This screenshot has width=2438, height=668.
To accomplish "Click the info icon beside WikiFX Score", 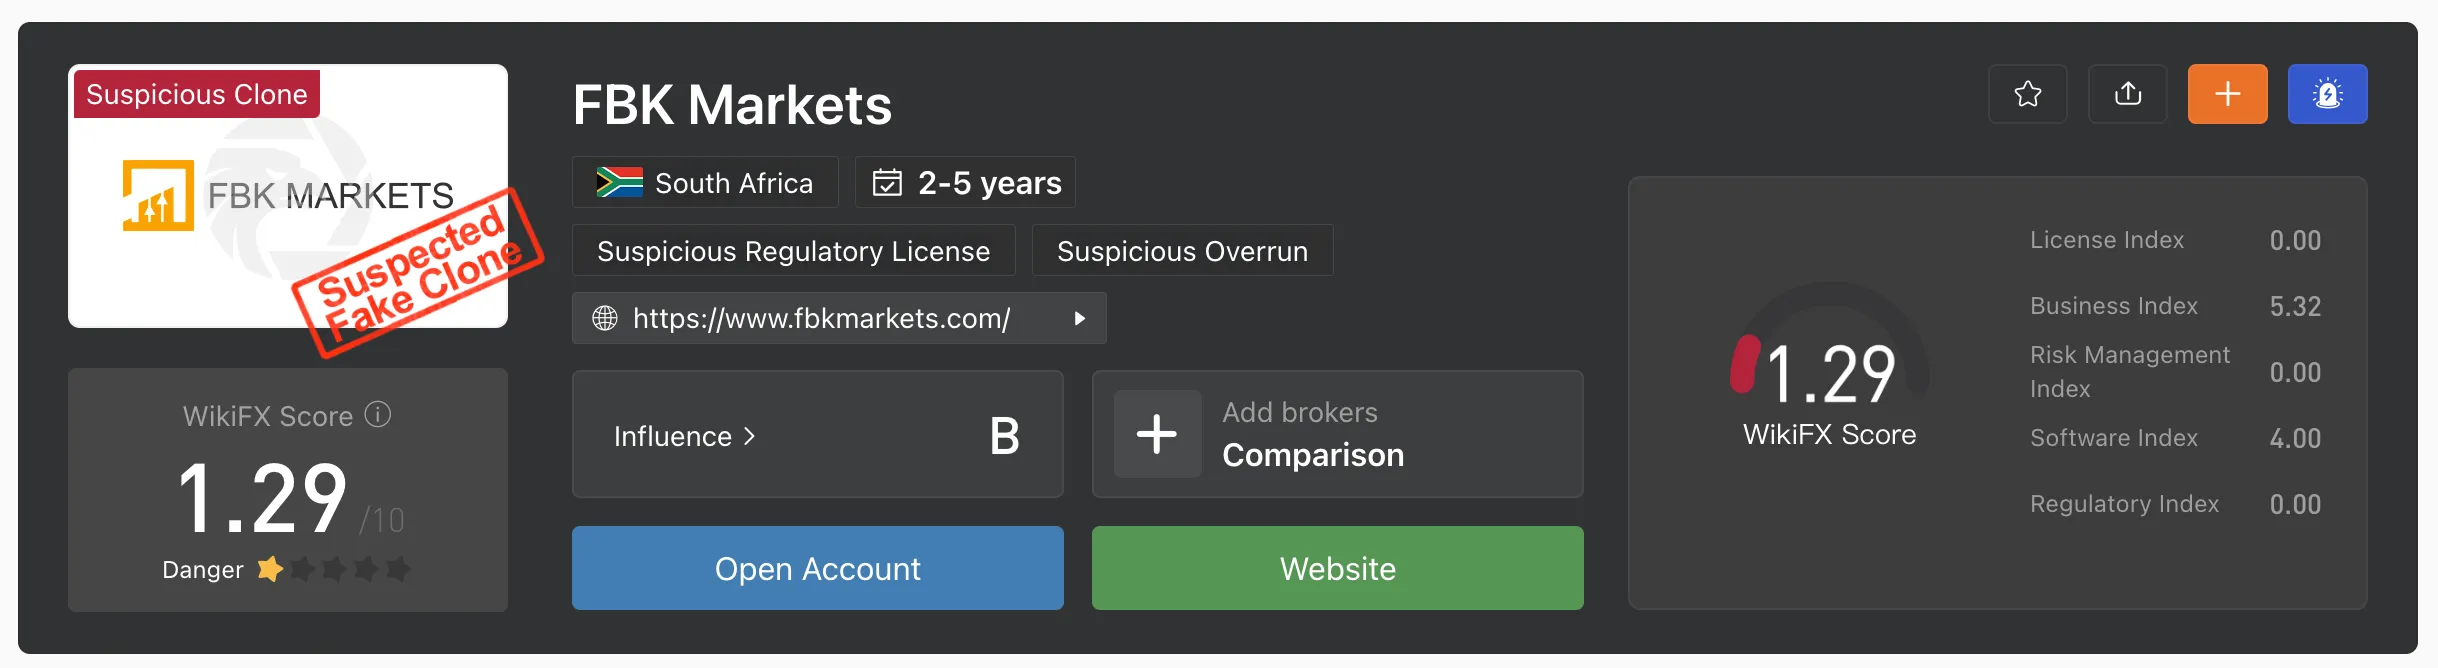I will click(x=378, y=414).
